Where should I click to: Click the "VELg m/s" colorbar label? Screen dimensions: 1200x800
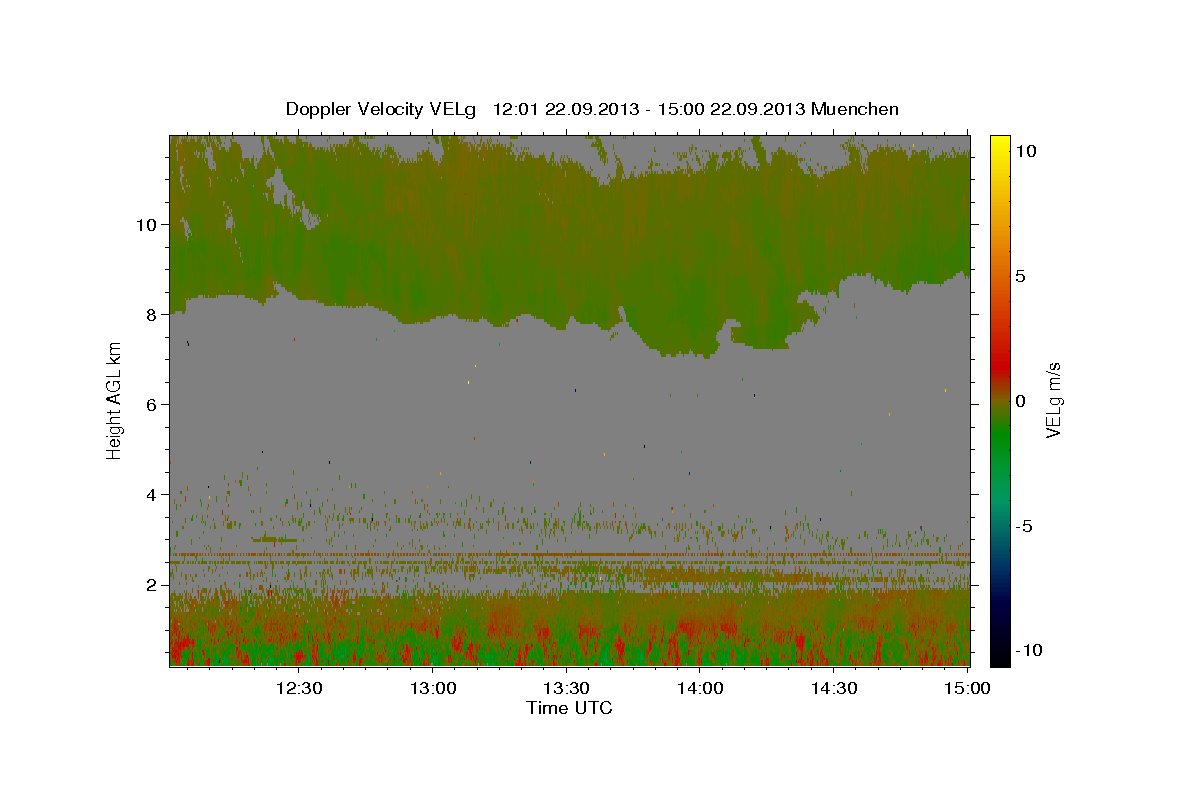(x=1053, y=400)
